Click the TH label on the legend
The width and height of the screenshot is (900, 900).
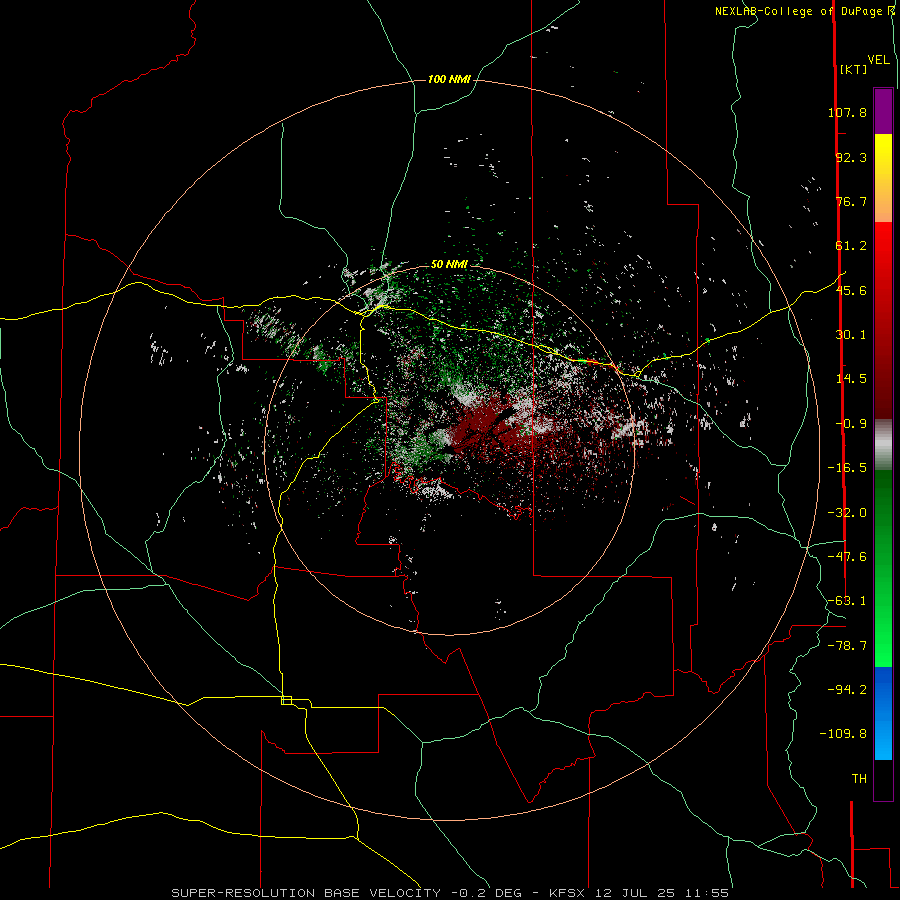click(859, 779)
